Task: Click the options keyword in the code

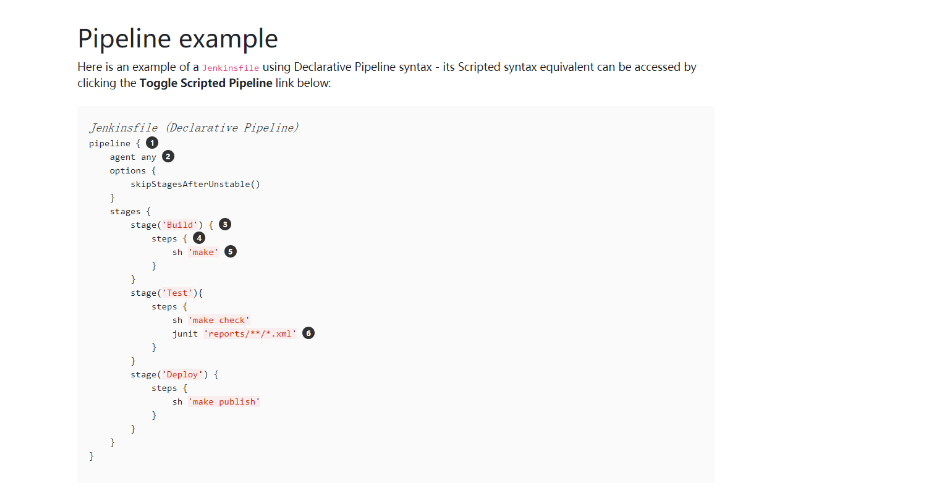Action: point(127,170)
